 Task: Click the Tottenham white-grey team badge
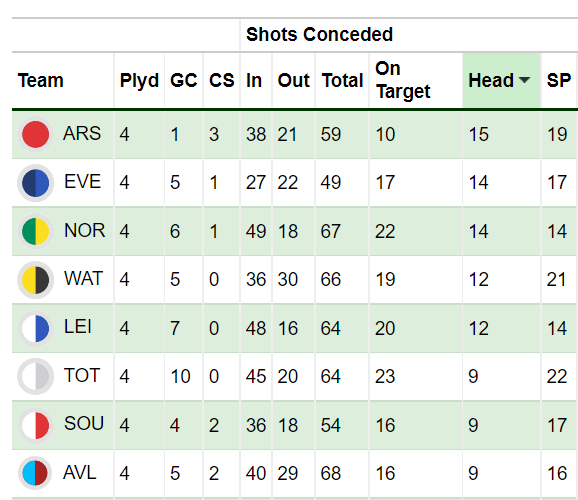click(35, 376)
